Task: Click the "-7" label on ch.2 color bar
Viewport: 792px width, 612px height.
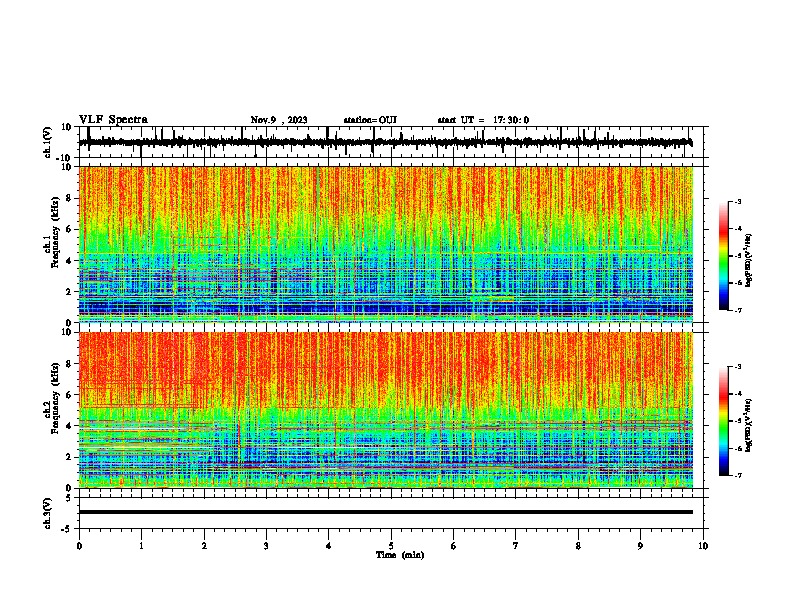Action: [x=738, y=475]
